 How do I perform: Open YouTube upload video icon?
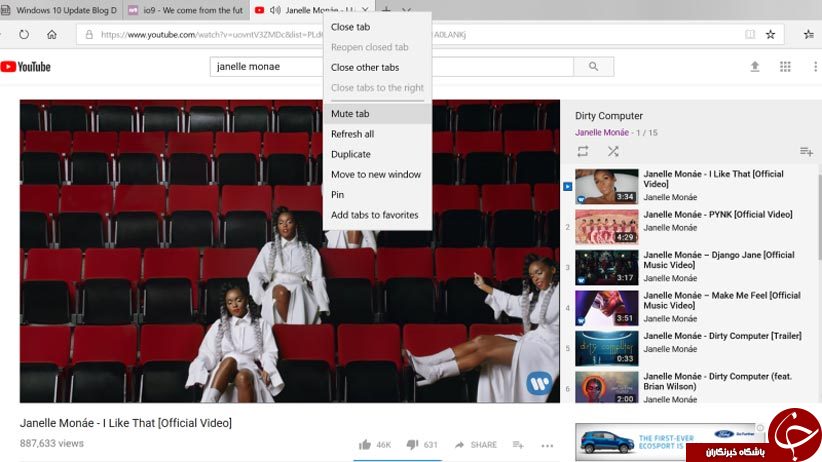(x=754, y=67)
